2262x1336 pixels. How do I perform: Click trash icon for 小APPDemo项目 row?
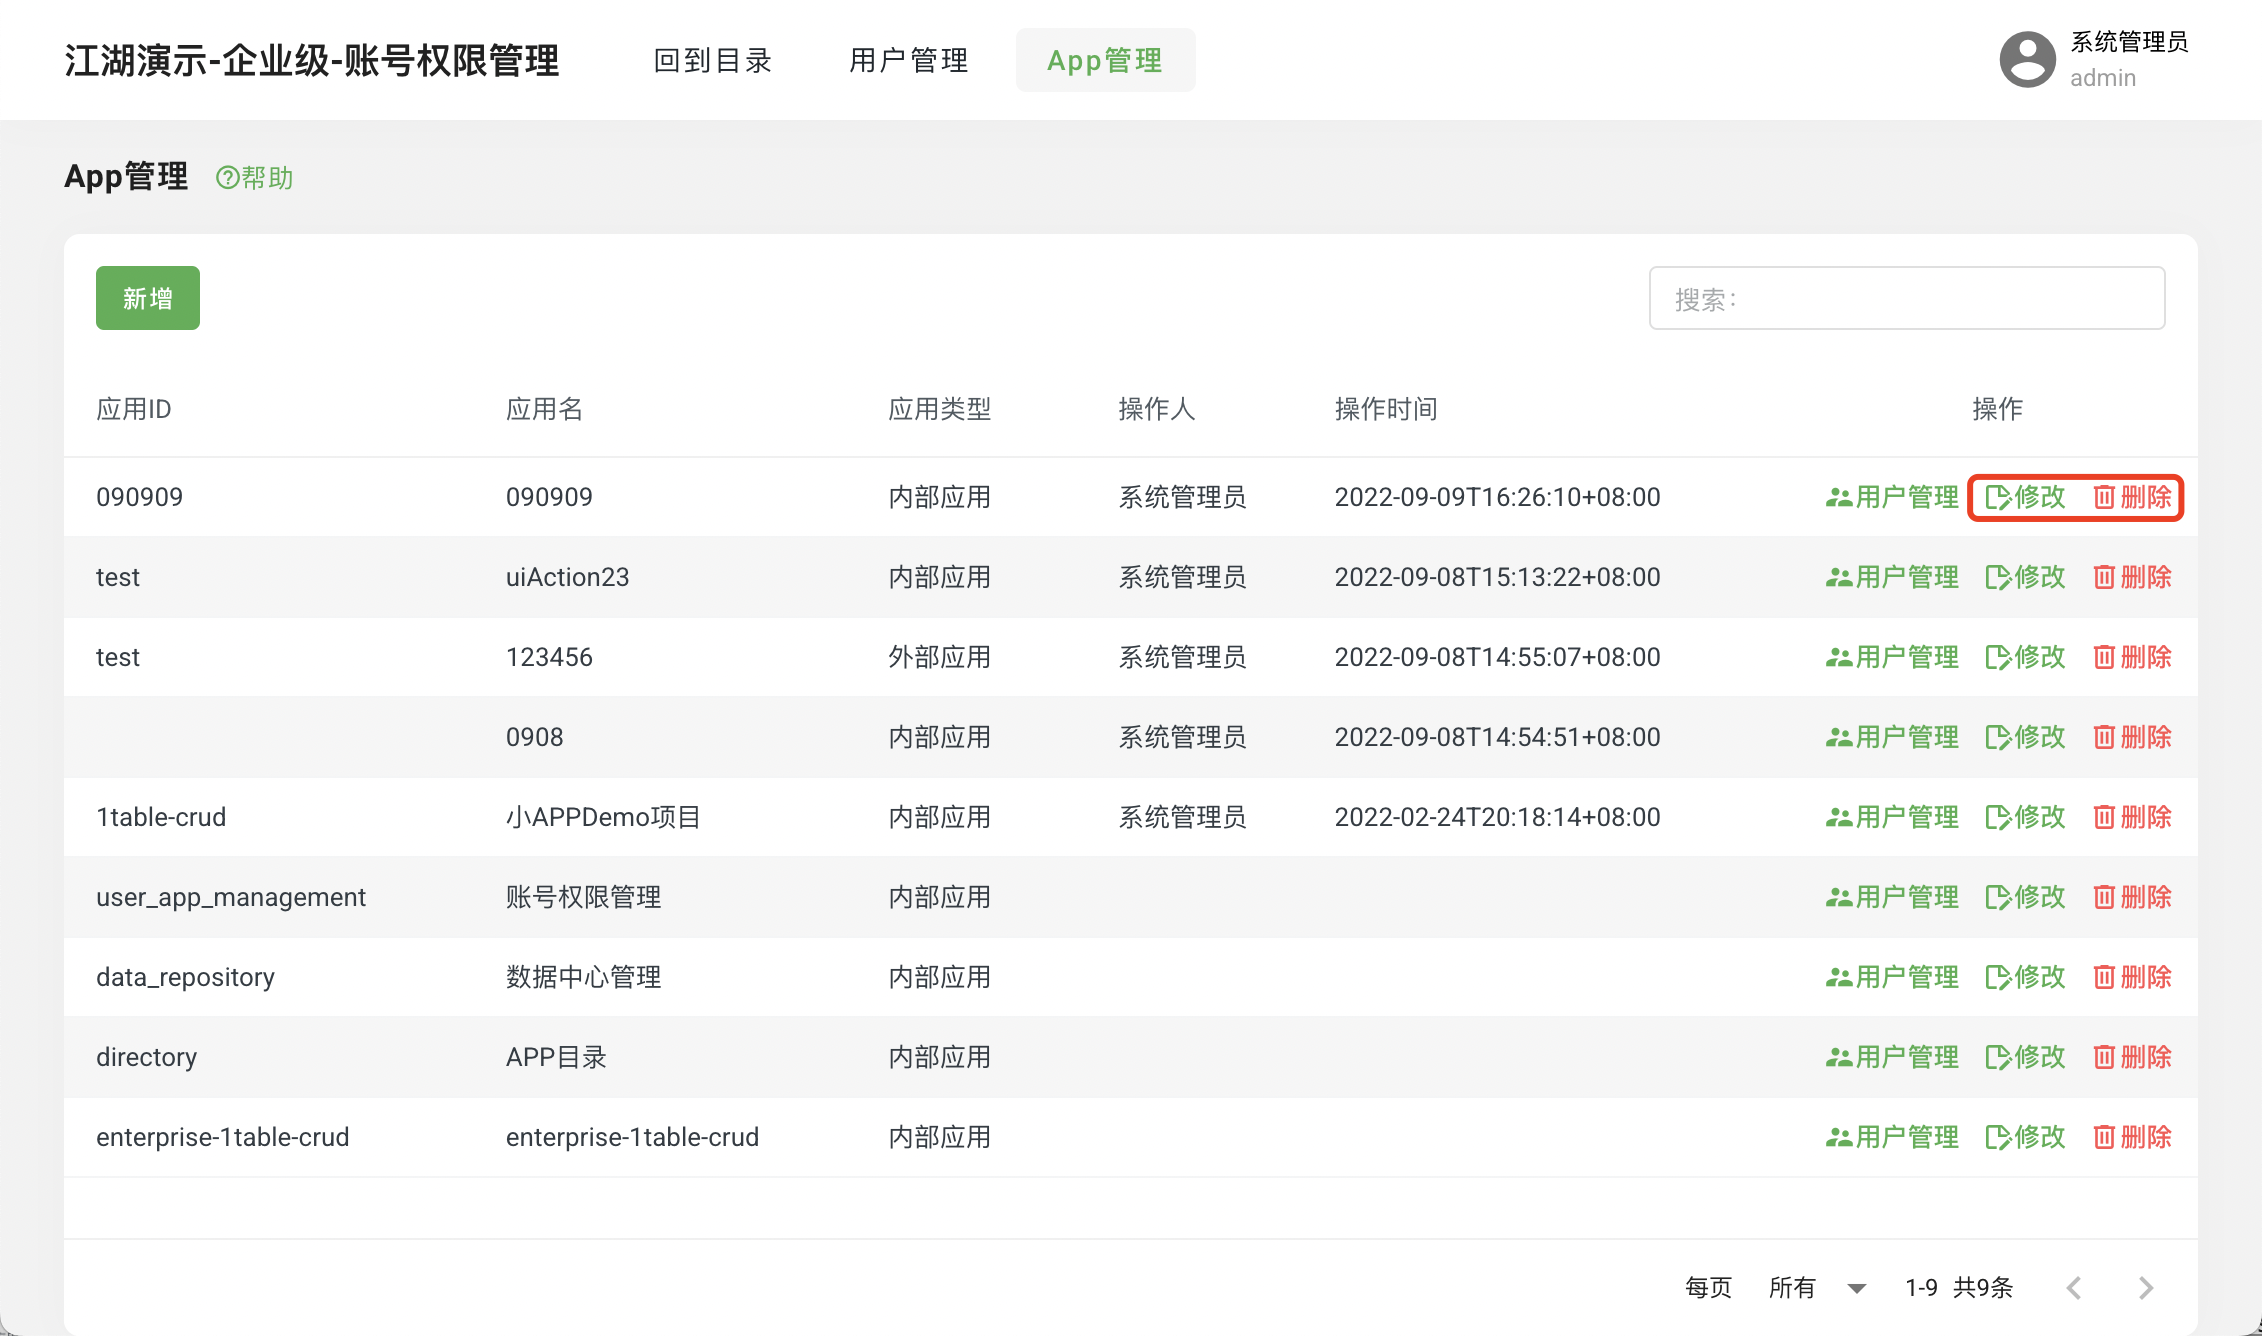2104,817
